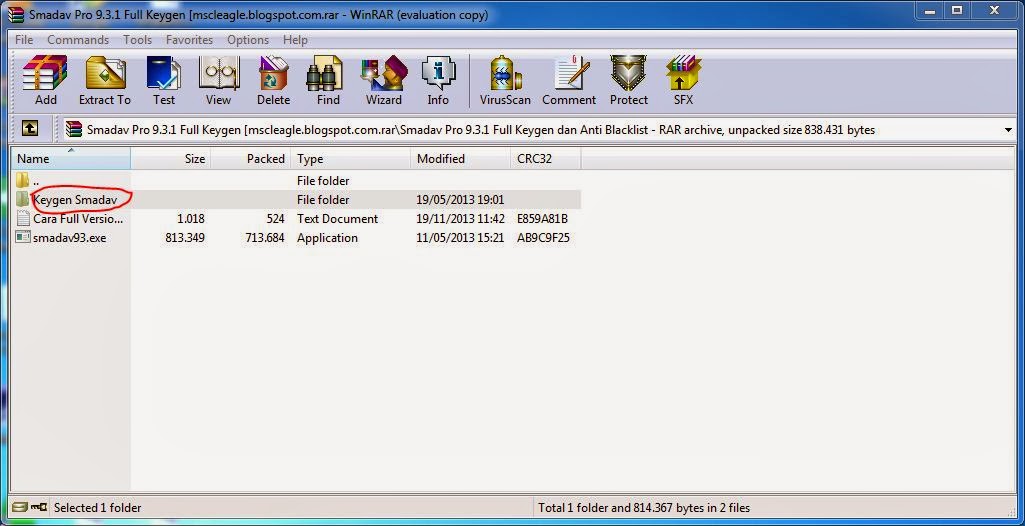This screenshot has height=526, width=1025.
Task: Click the key icon in status bar
Action: click(x=39, y=507)
